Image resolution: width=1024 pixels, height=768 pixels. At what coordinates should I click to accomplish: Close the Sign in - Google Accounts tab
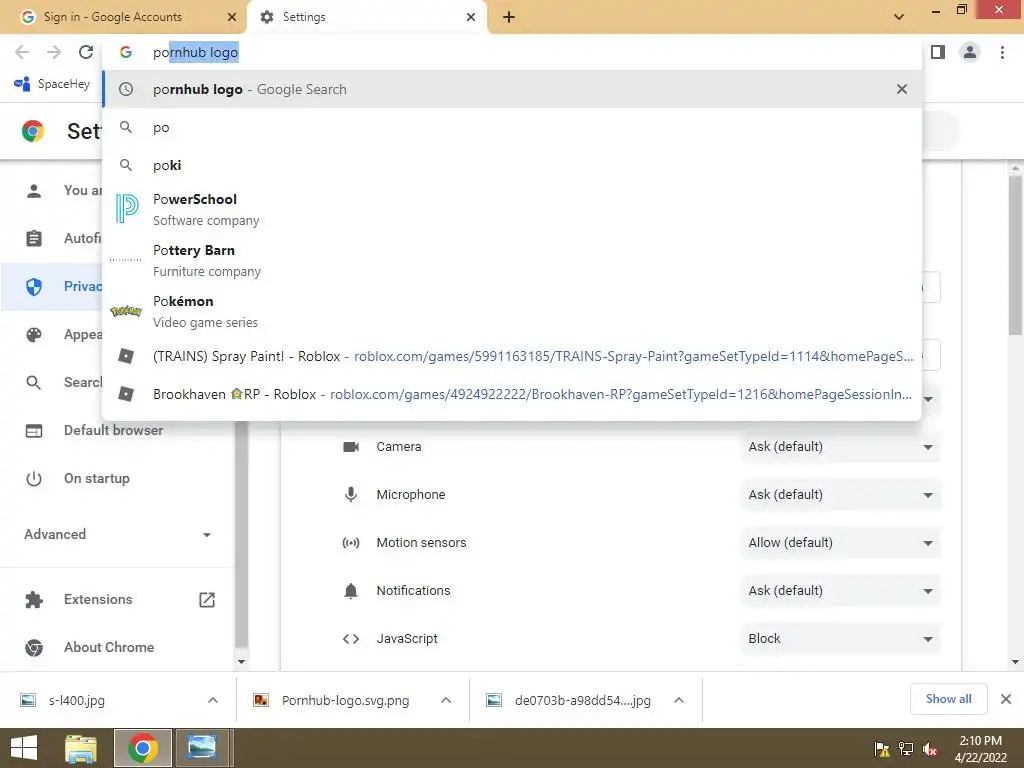(231, 17)
